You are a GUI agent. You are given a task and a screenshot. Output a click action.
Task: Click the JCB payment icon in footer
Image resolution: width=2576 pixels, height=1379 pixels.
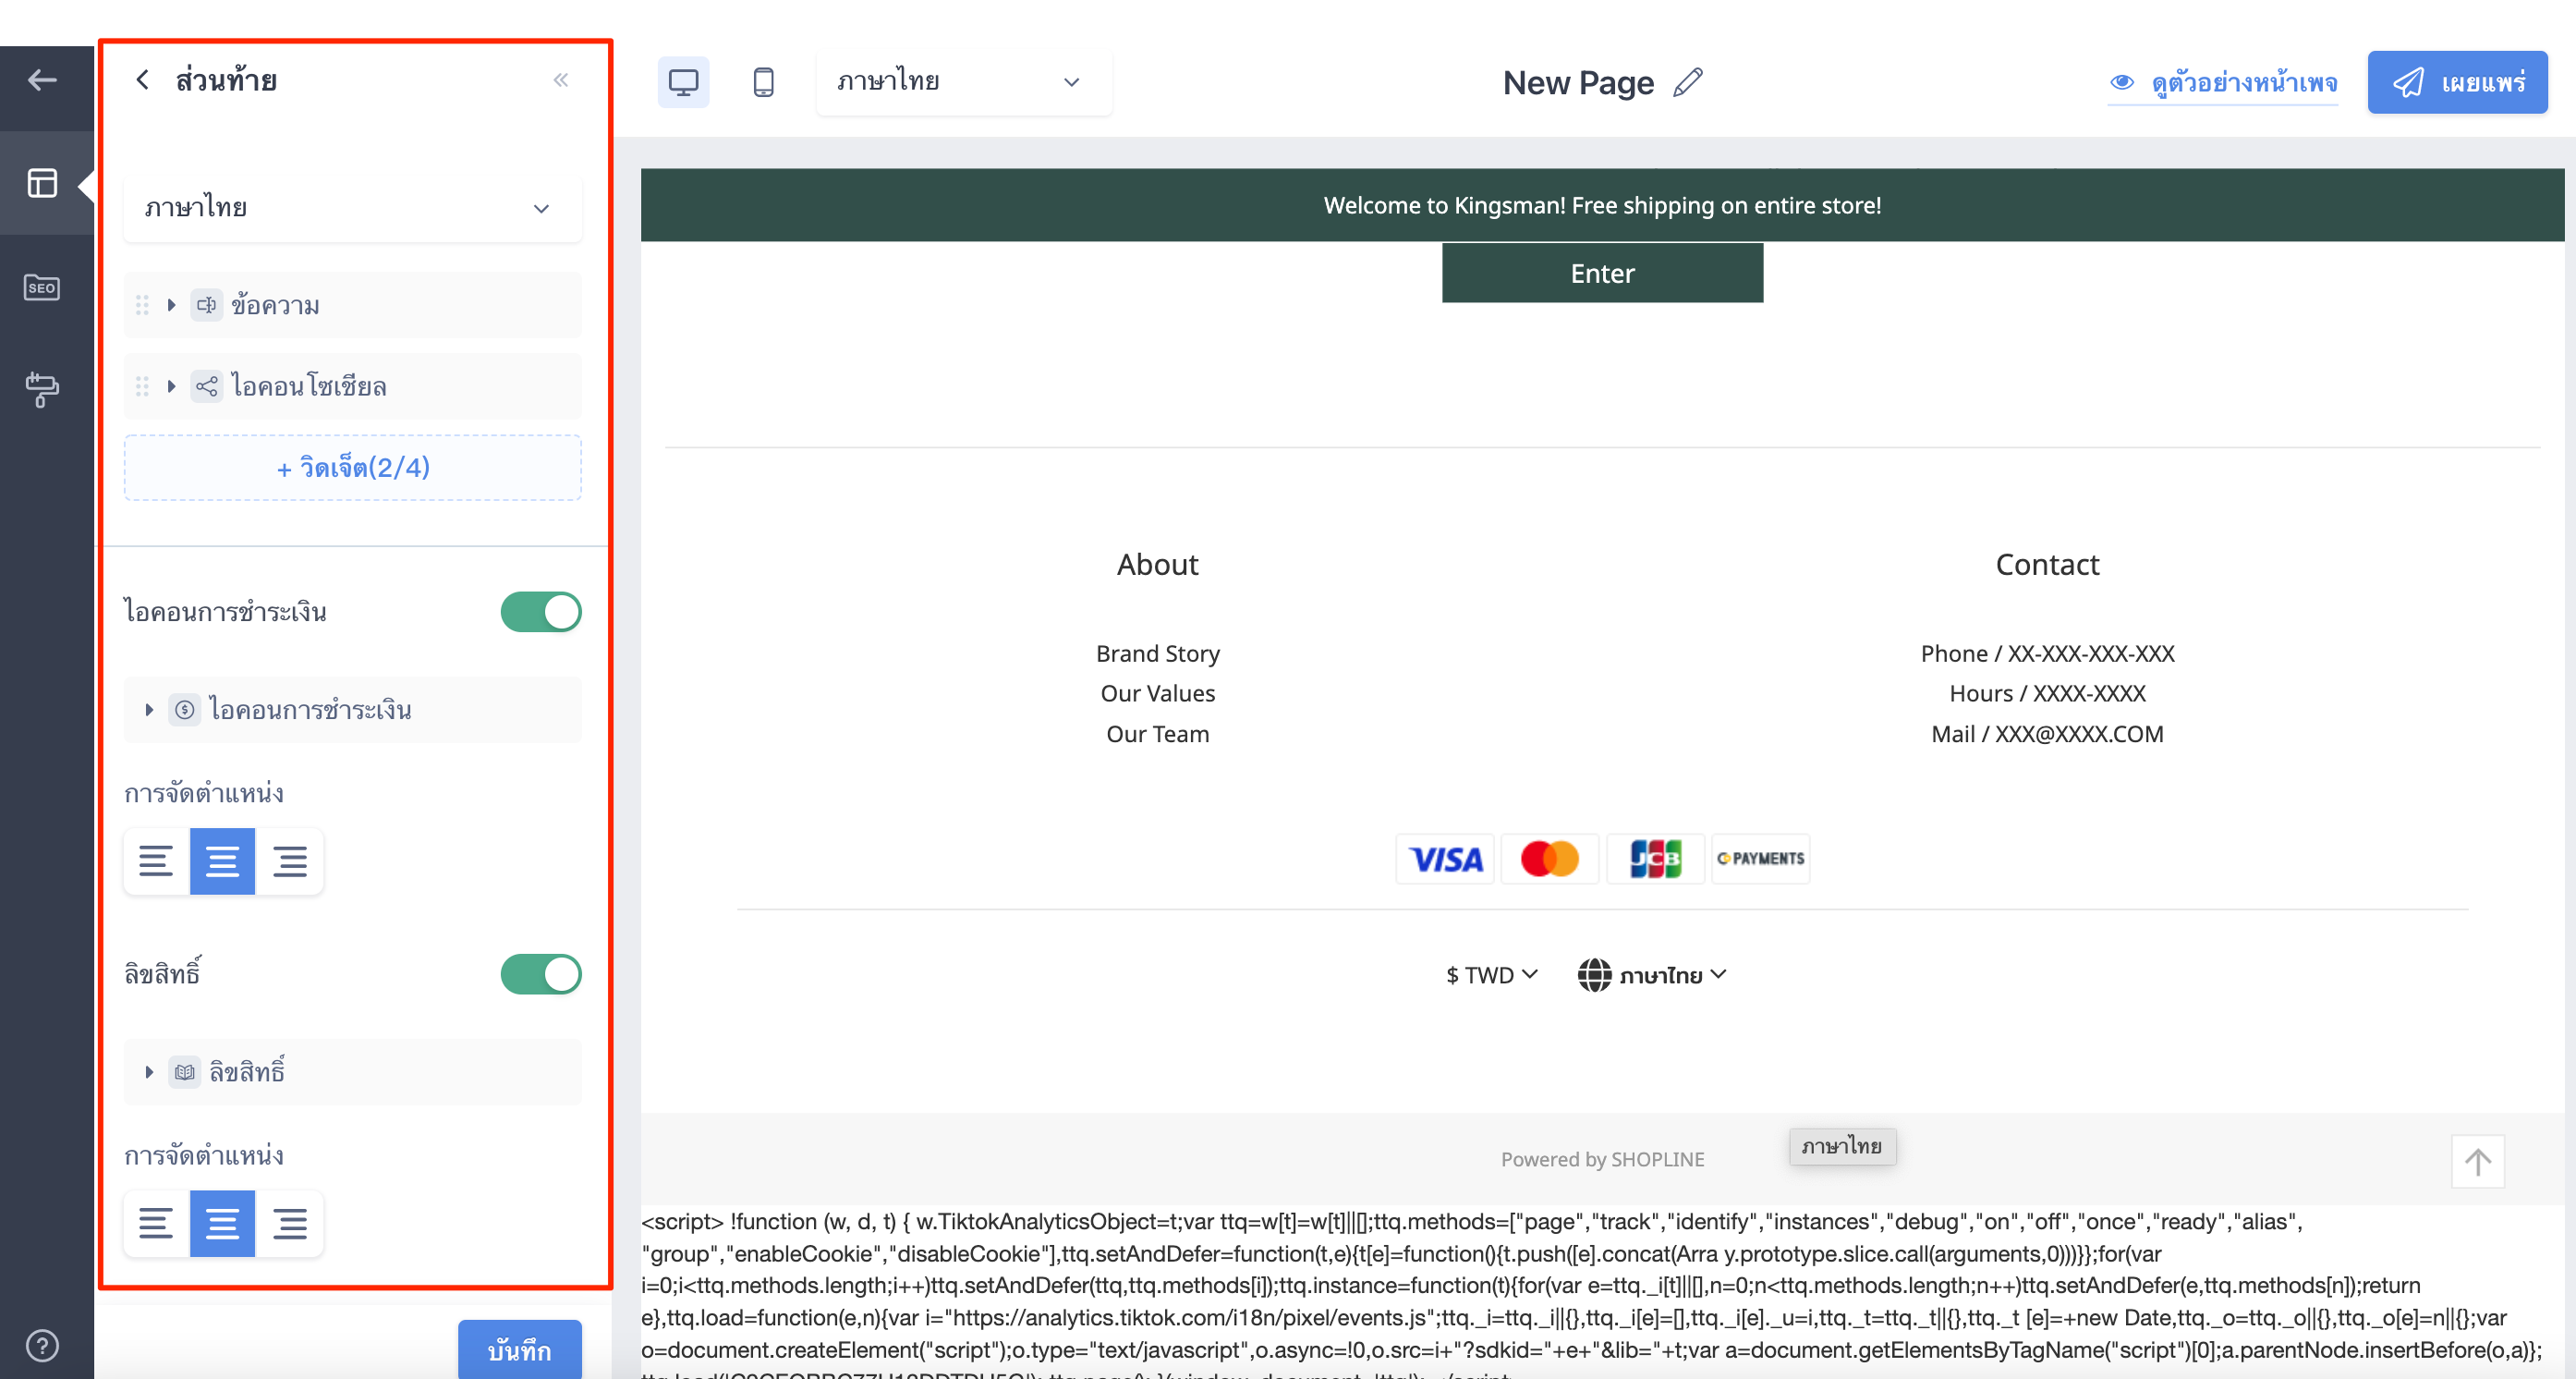pos(1655,859)
